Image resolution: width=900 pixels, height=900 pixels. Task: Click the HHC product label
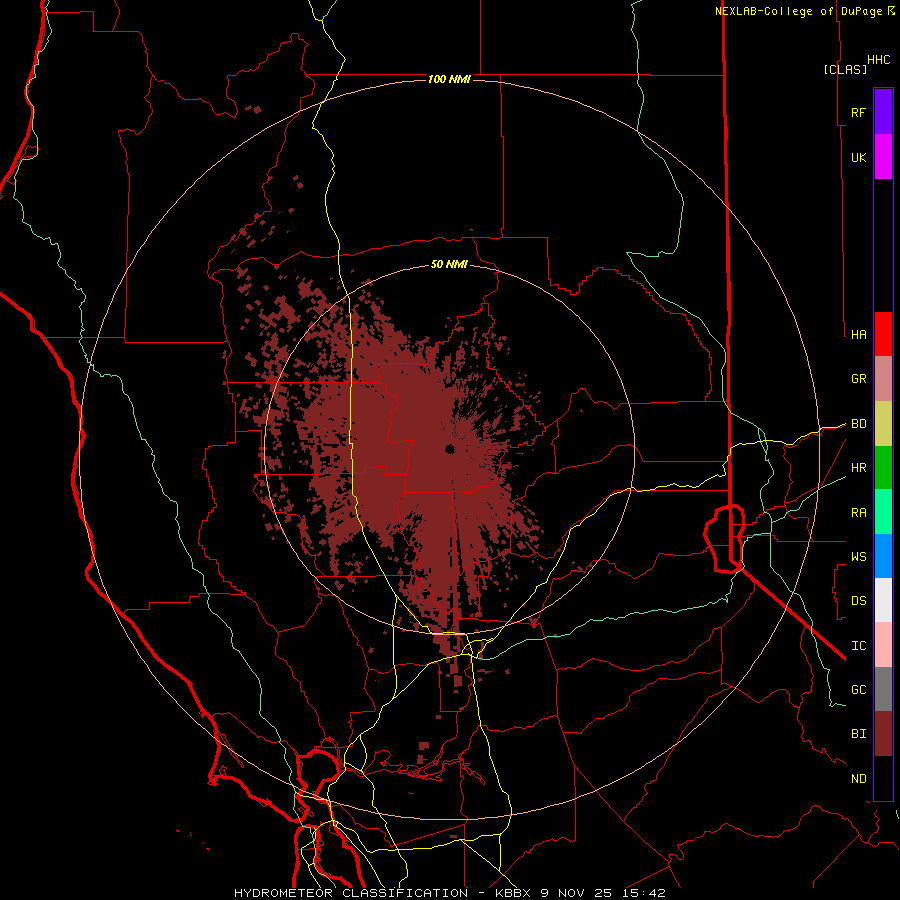click(879, 60)
